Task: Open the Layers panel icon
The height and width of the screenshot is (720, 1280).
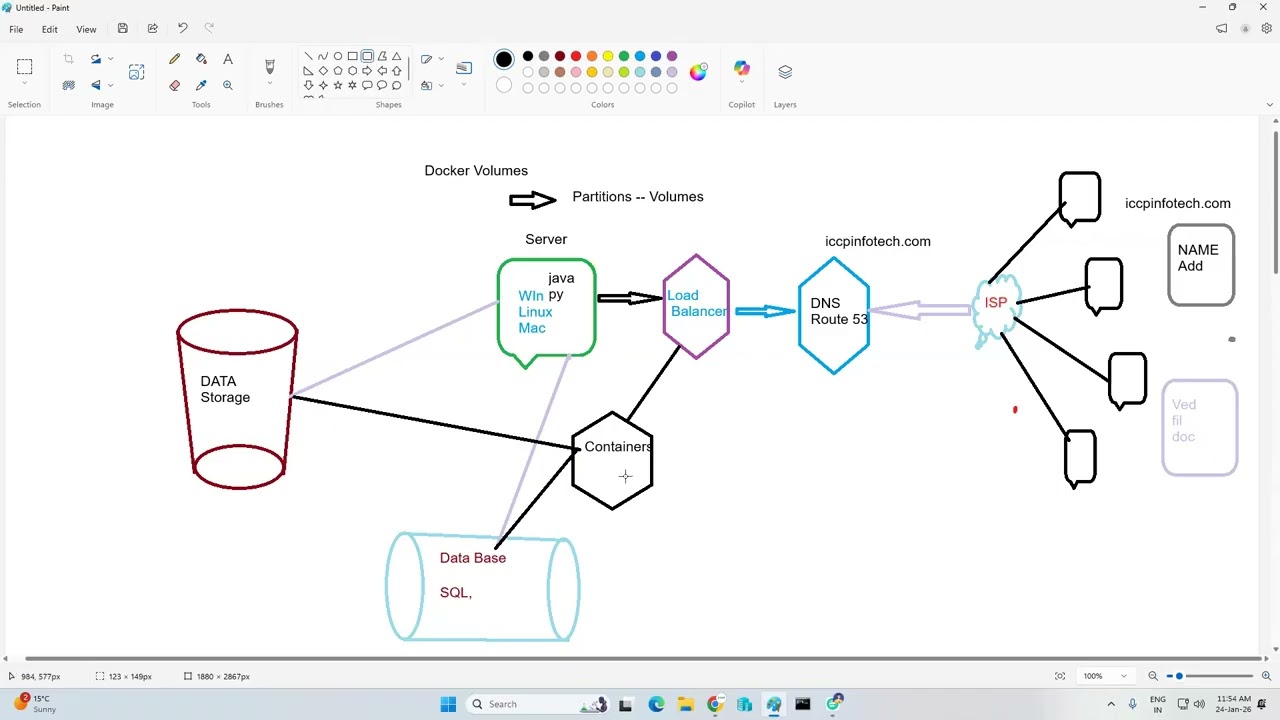Action: click(x=785, y=72)
